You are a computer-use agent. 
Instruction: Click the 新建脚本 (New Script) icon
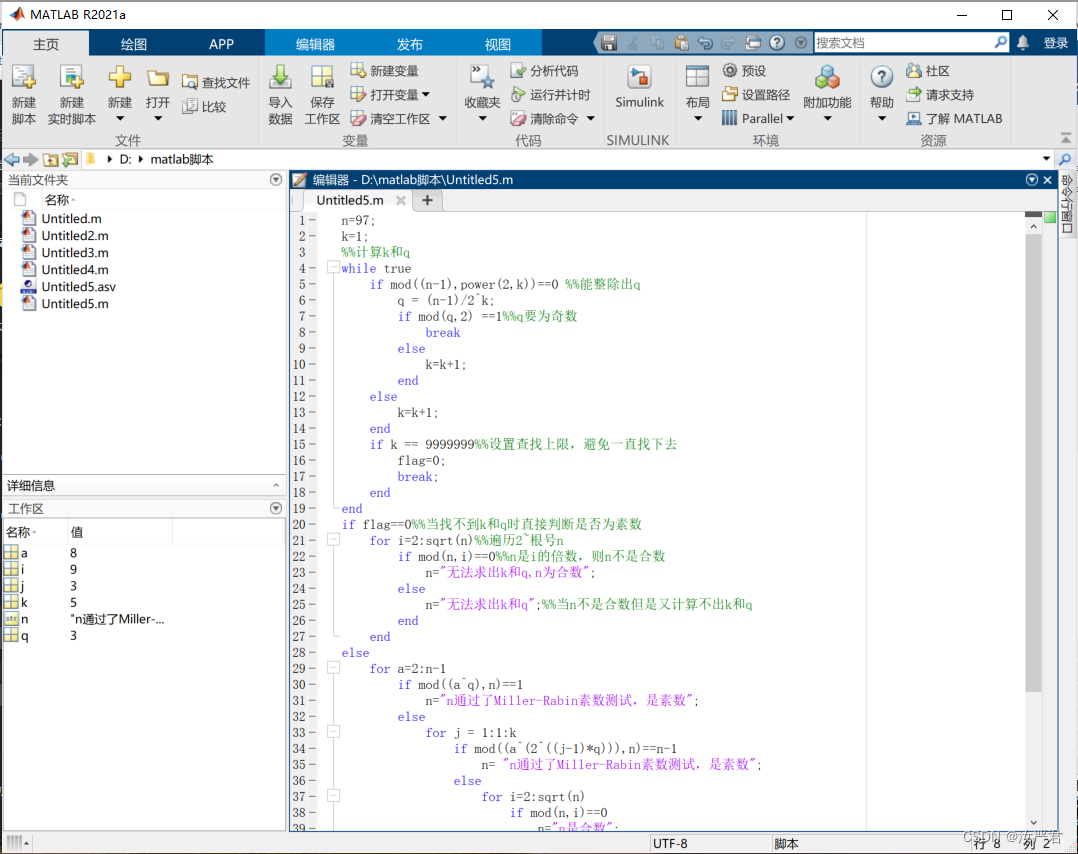point(24,77)
